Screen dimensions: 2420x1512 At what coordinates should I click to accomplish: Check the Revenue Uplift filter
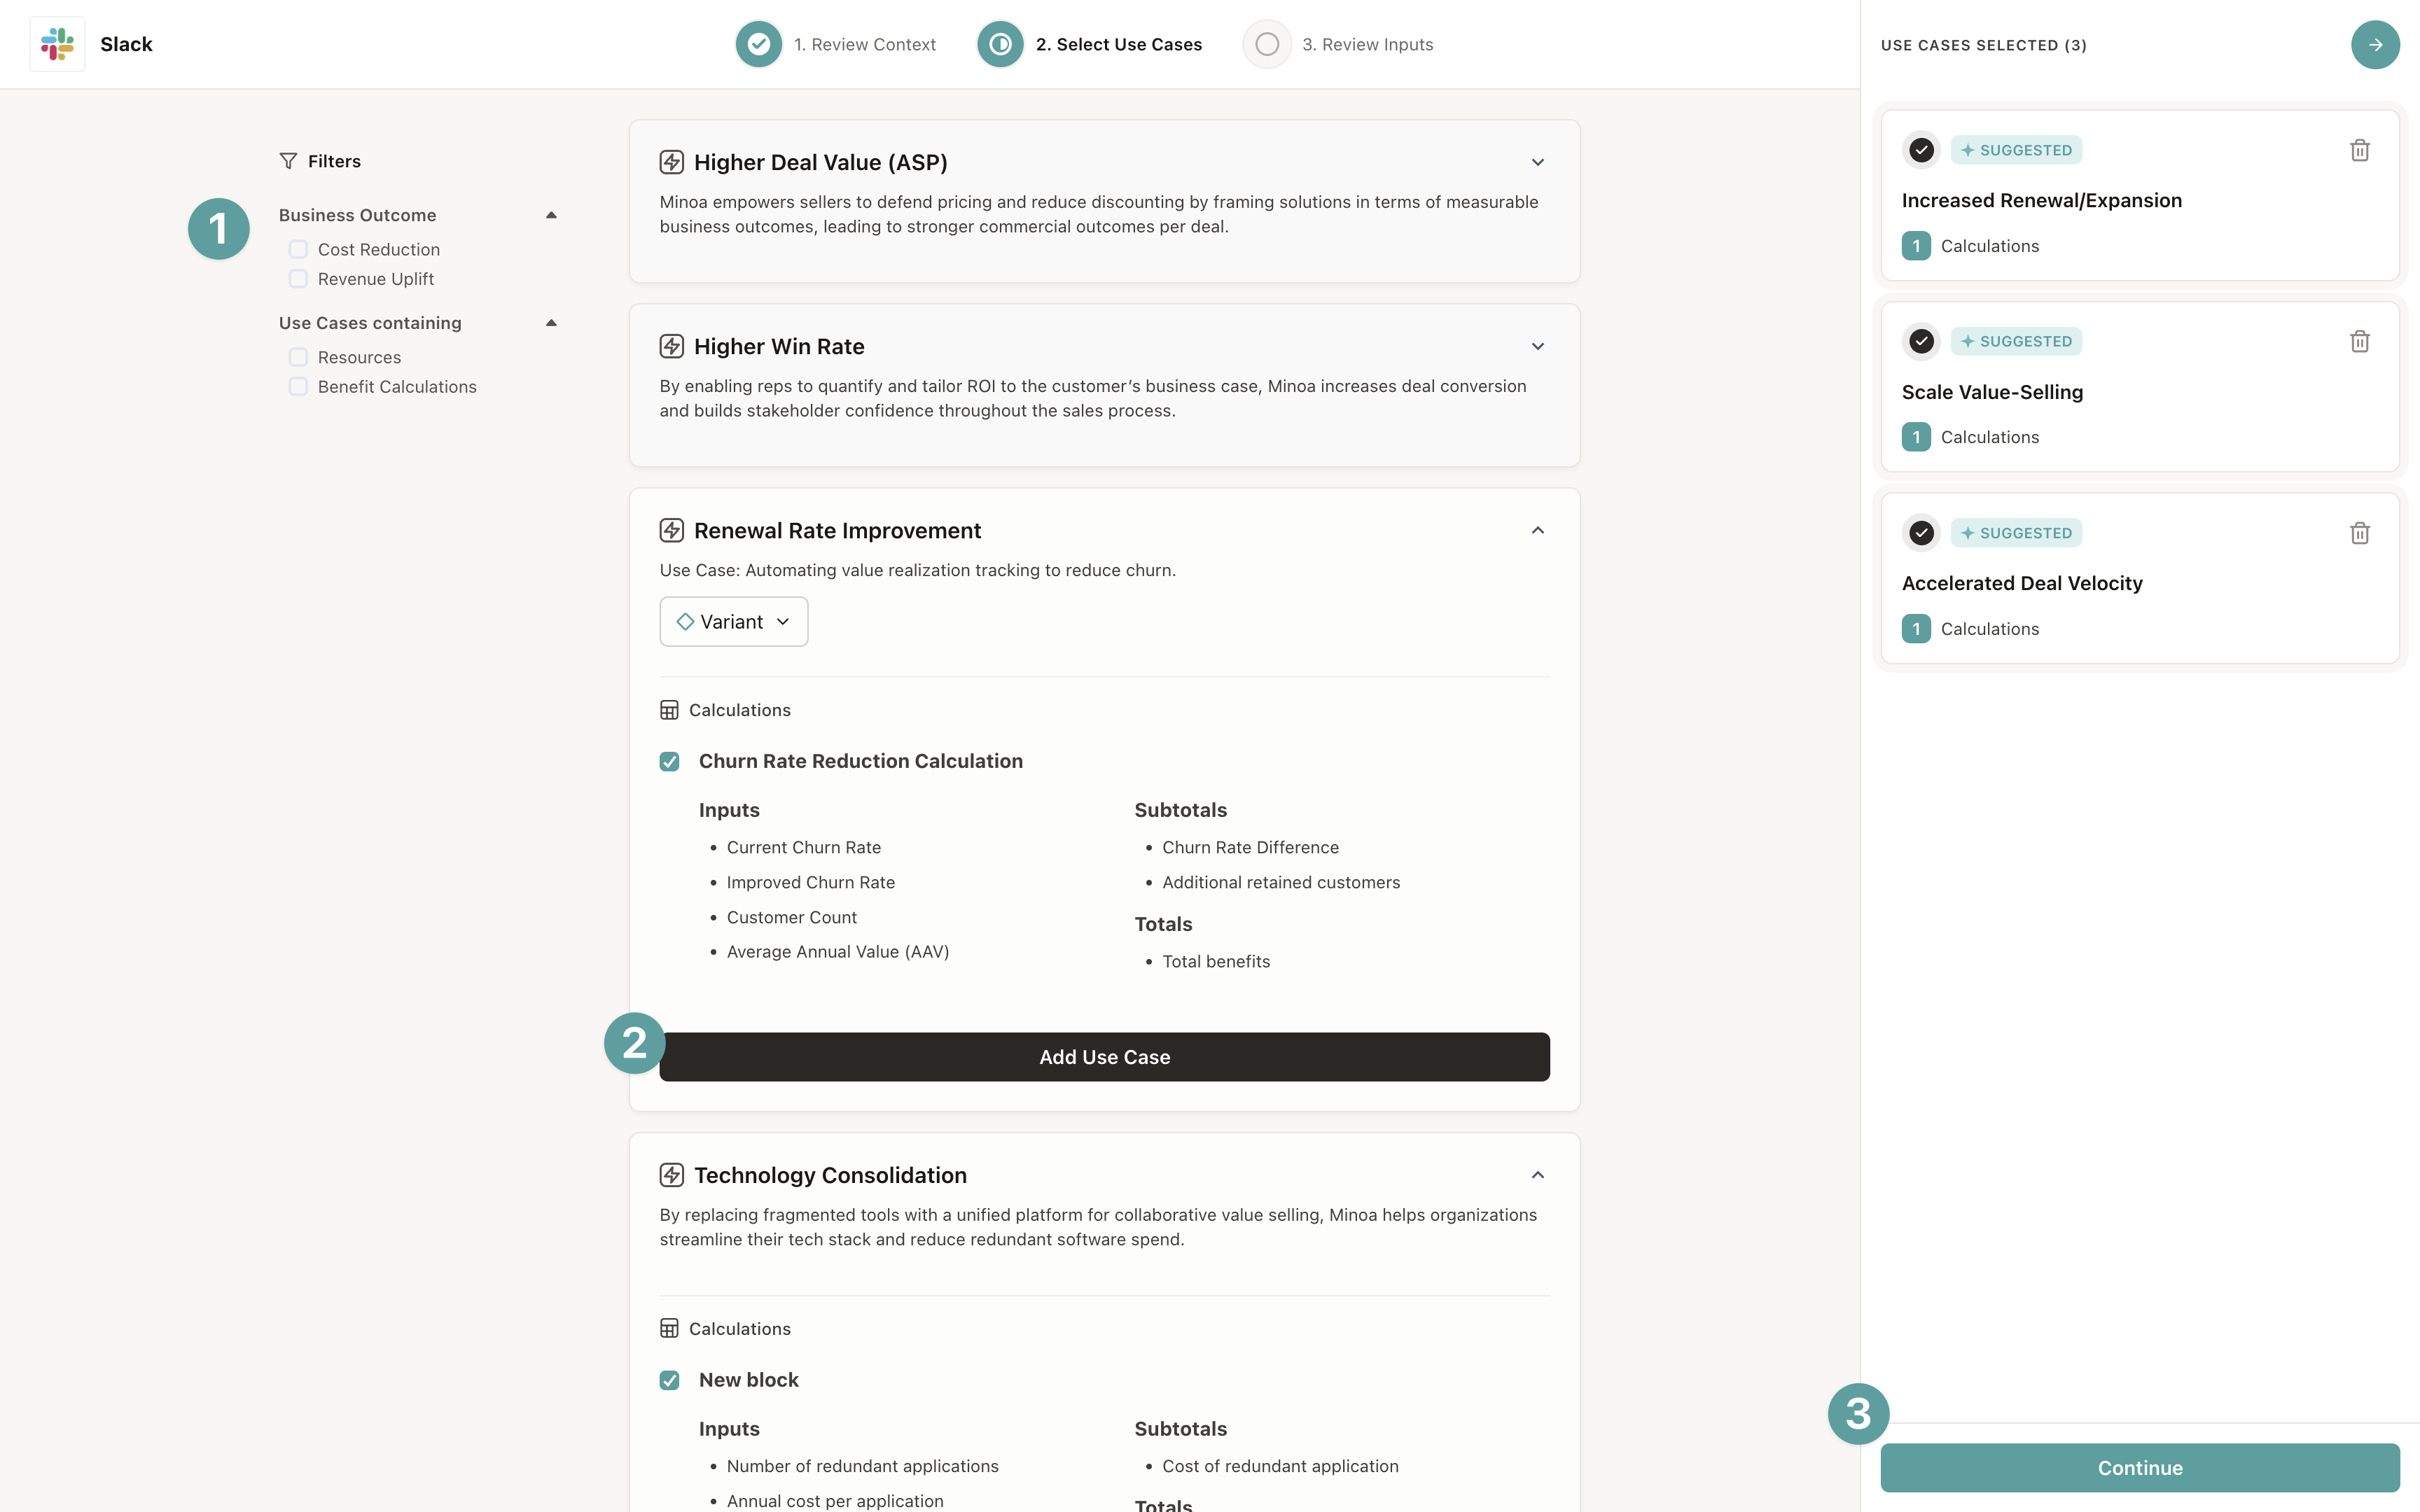tap(298, 279)
